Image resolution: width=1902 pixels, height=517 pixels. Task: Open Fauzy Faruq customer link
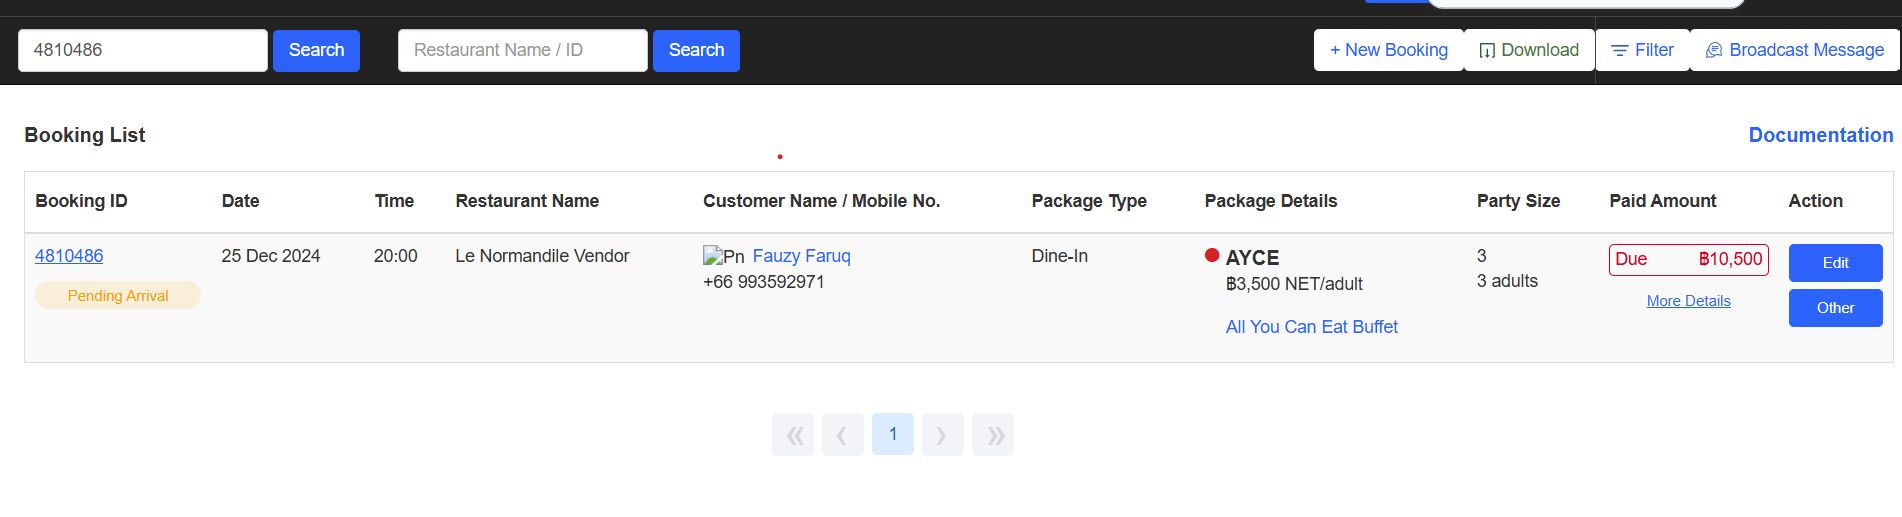click(801, 256)
